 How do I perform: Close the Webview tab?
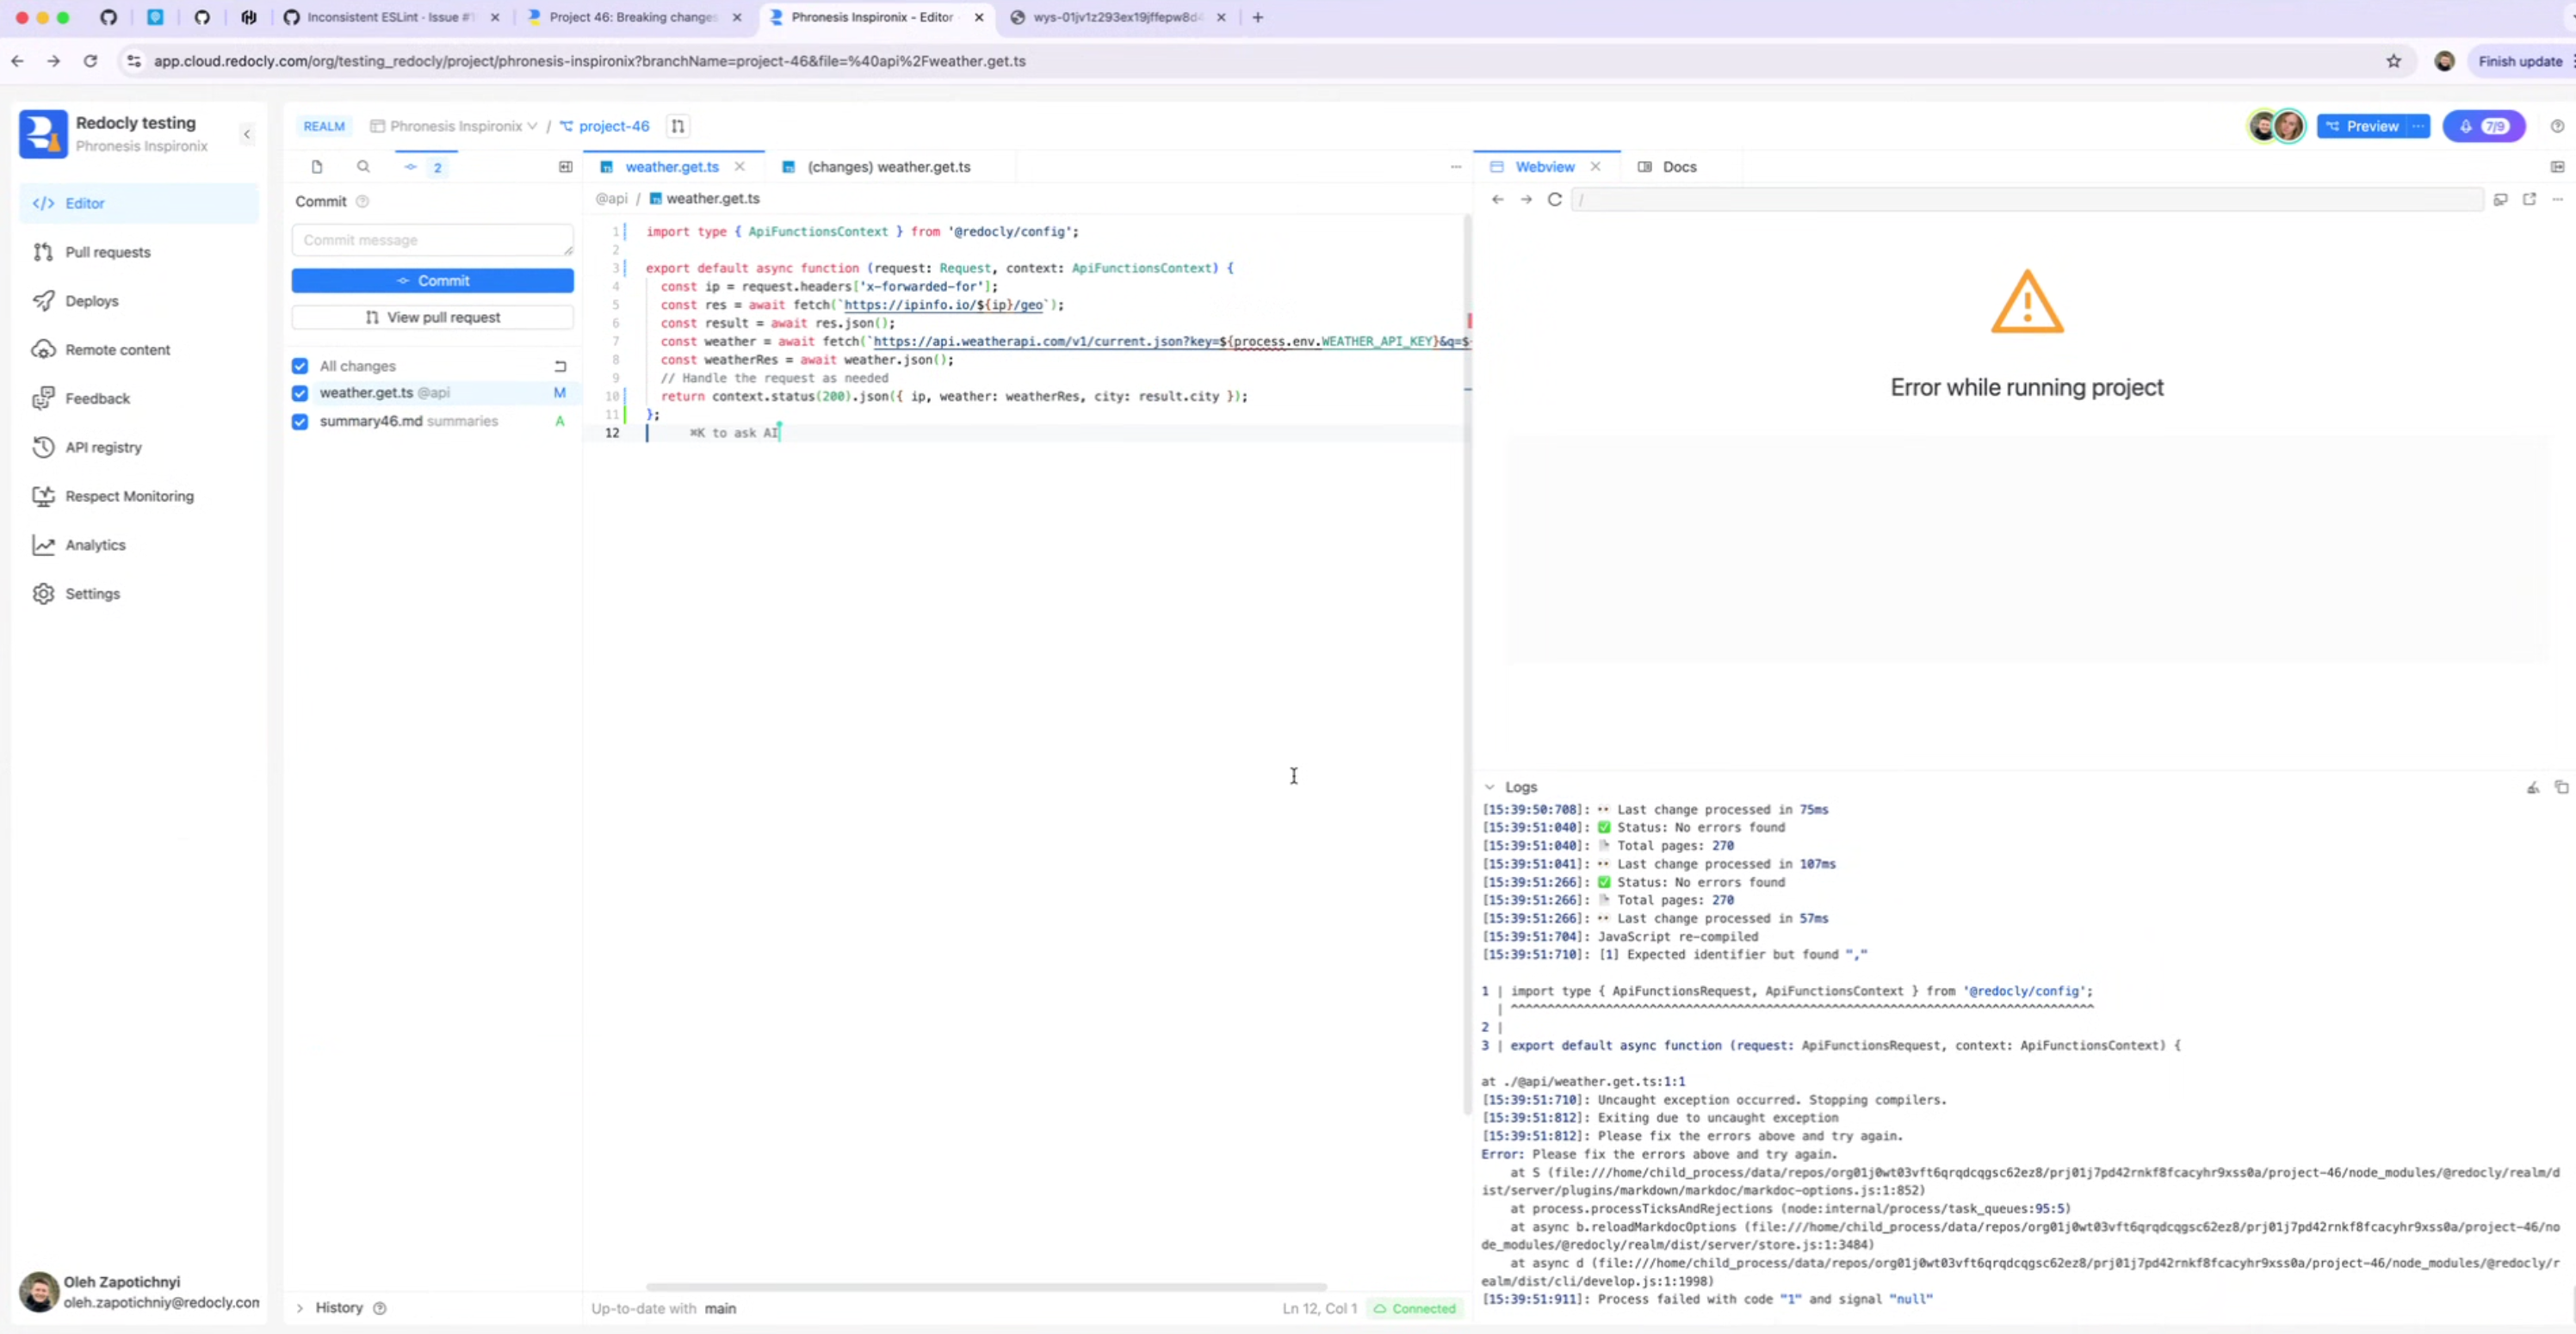pyautogui.click(x=1596, y=167)
